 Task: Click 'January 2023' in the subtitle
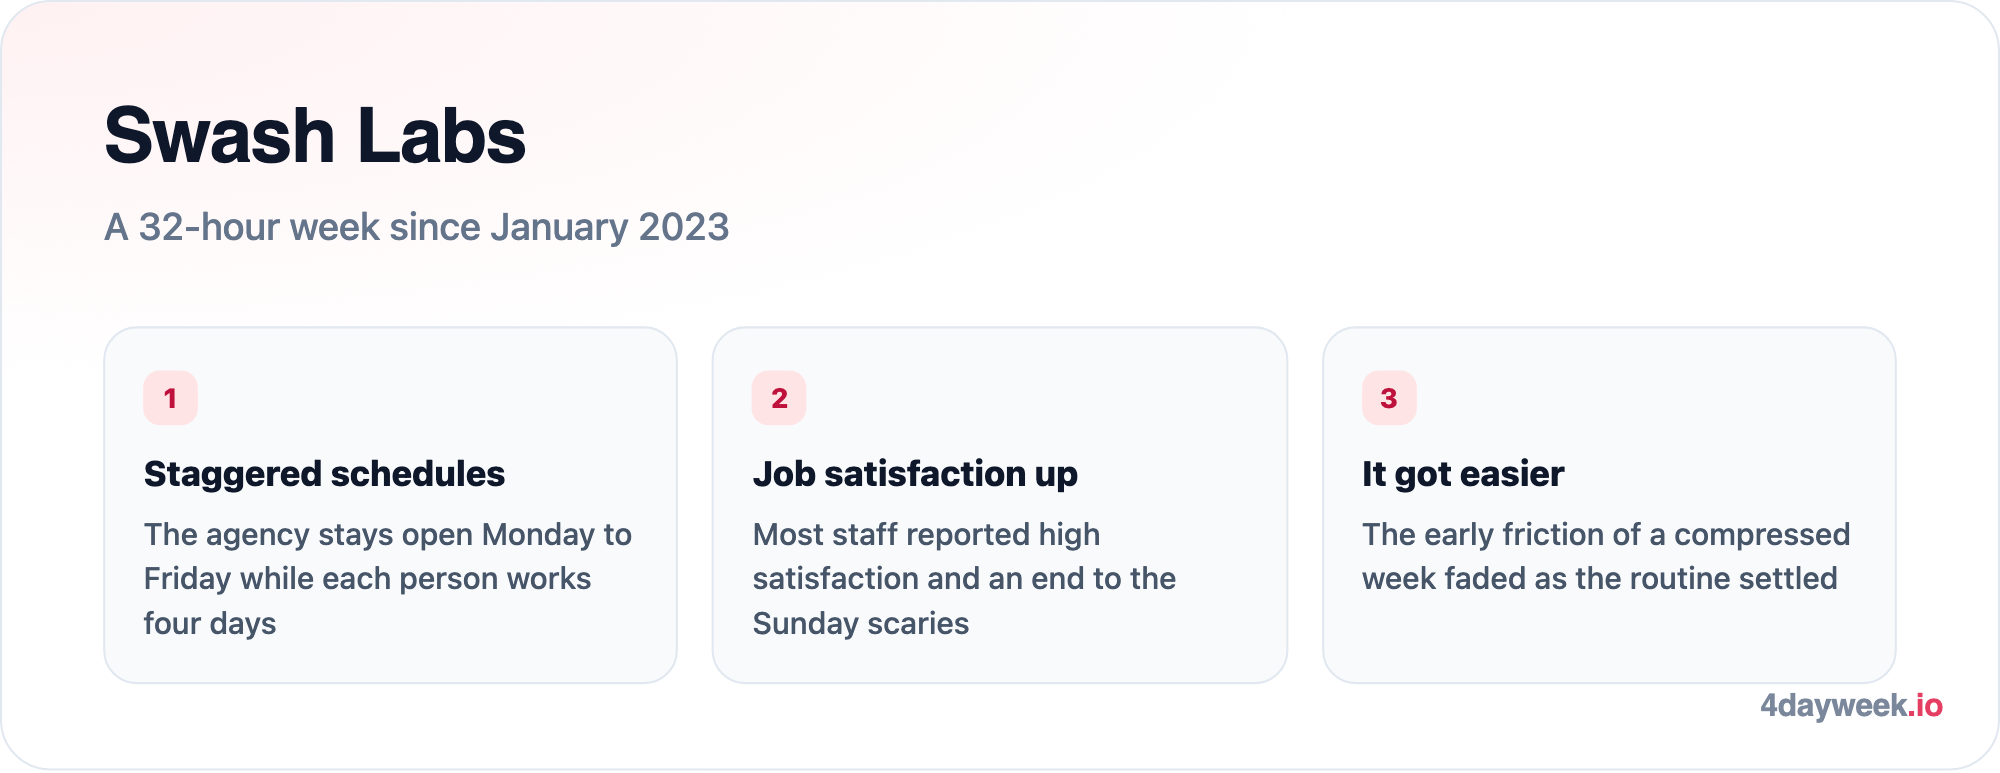[610, 227]
